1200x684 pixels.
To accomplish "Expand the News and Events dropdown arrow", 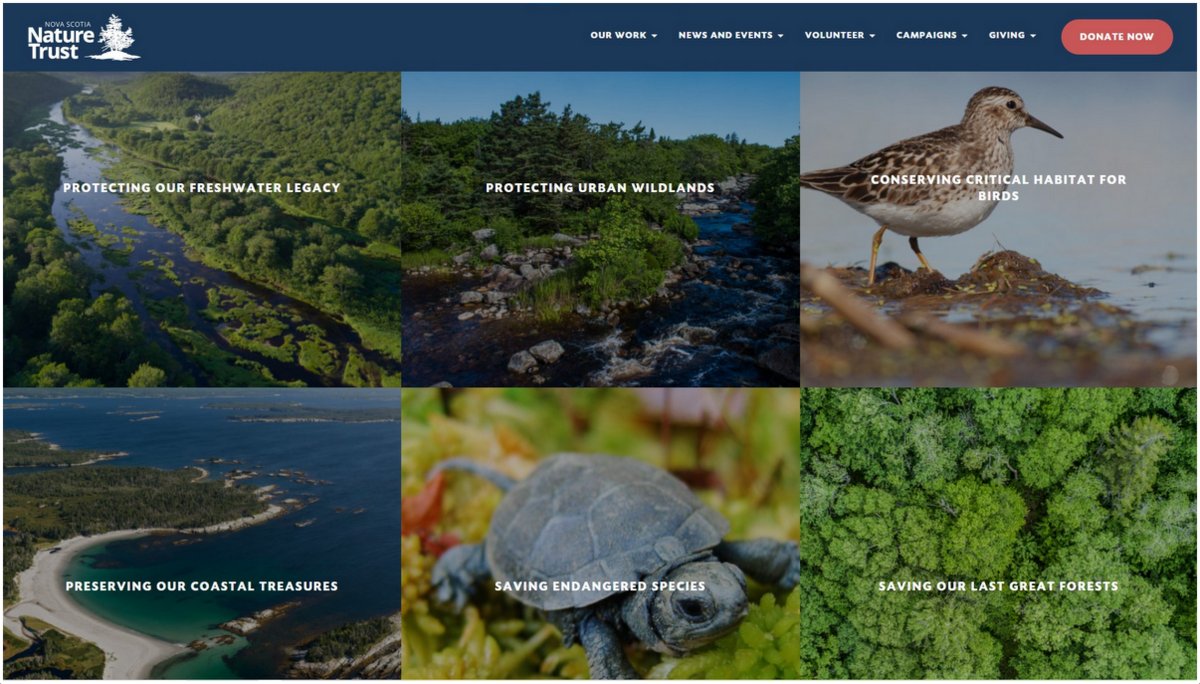I will click(x=780, y=36).
